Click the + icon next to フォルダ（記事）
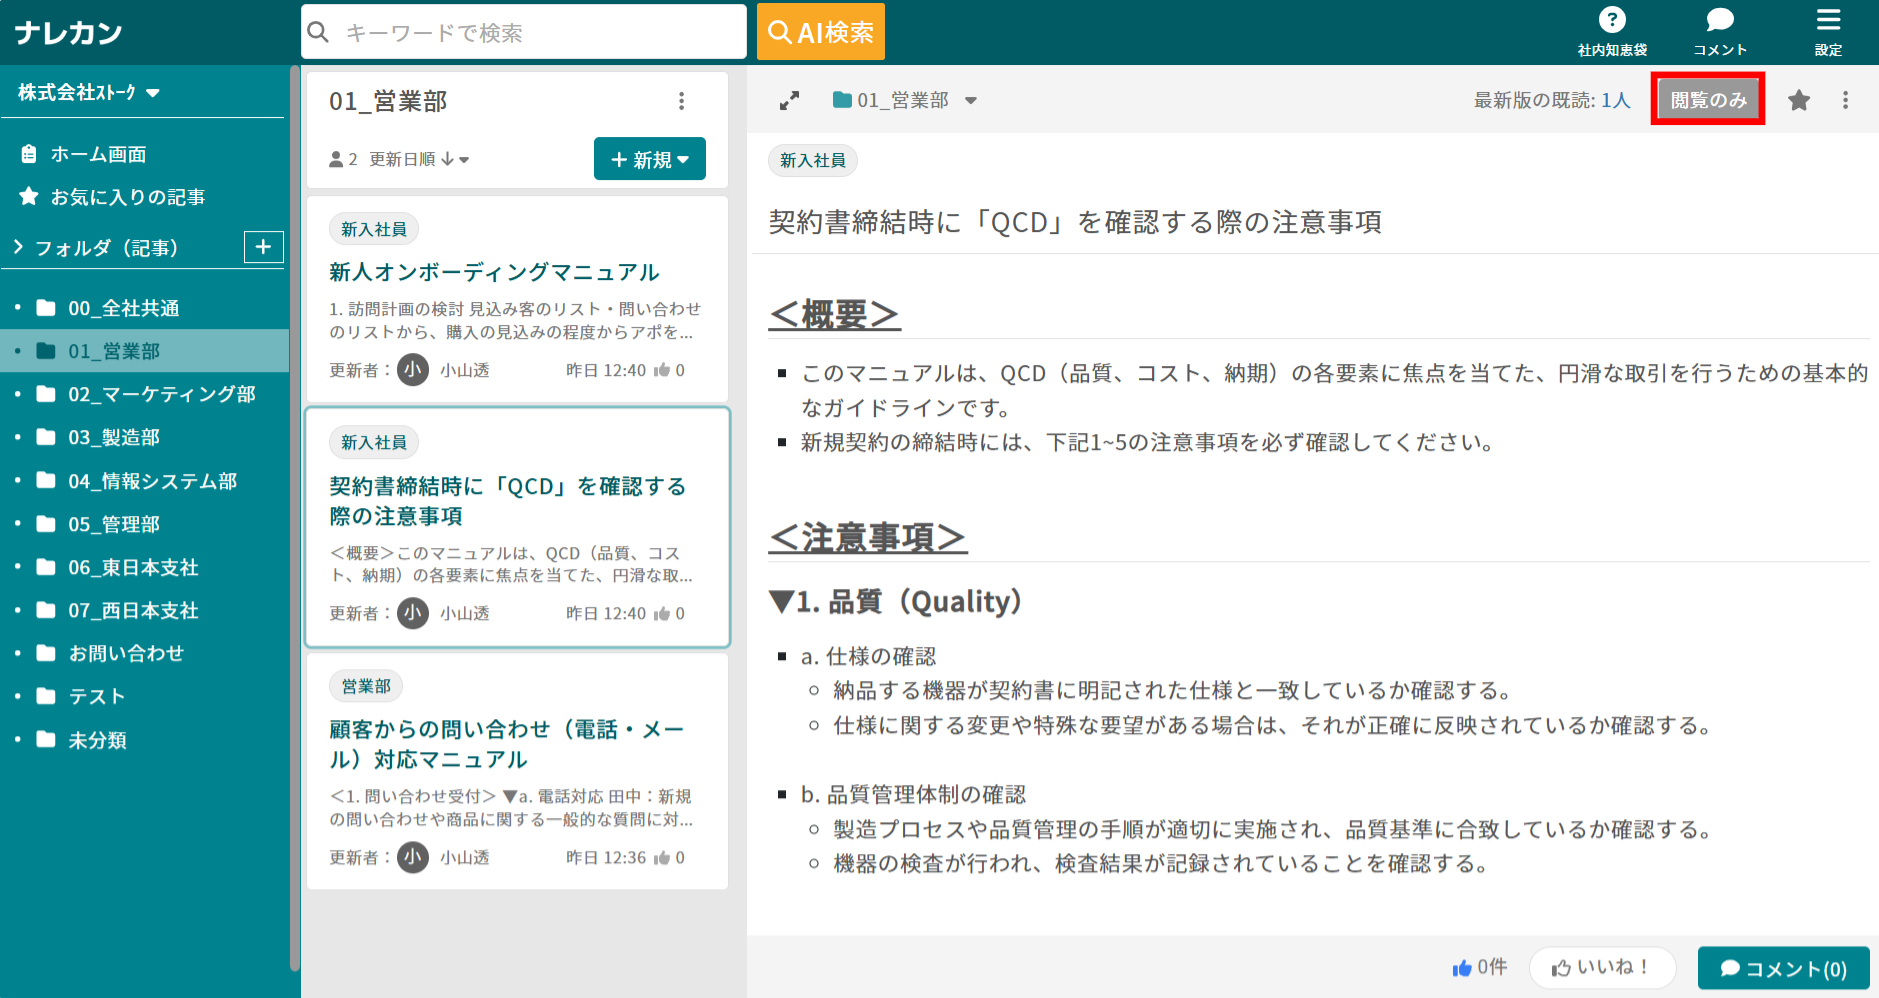The height and width of the screenshot is (998, 1879). click(263, 247)
